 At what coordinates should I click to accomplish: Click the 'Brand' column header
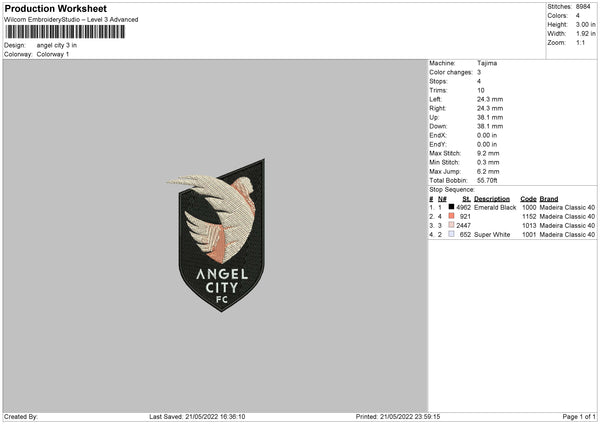pyautogui.click(x=549, y=199)
